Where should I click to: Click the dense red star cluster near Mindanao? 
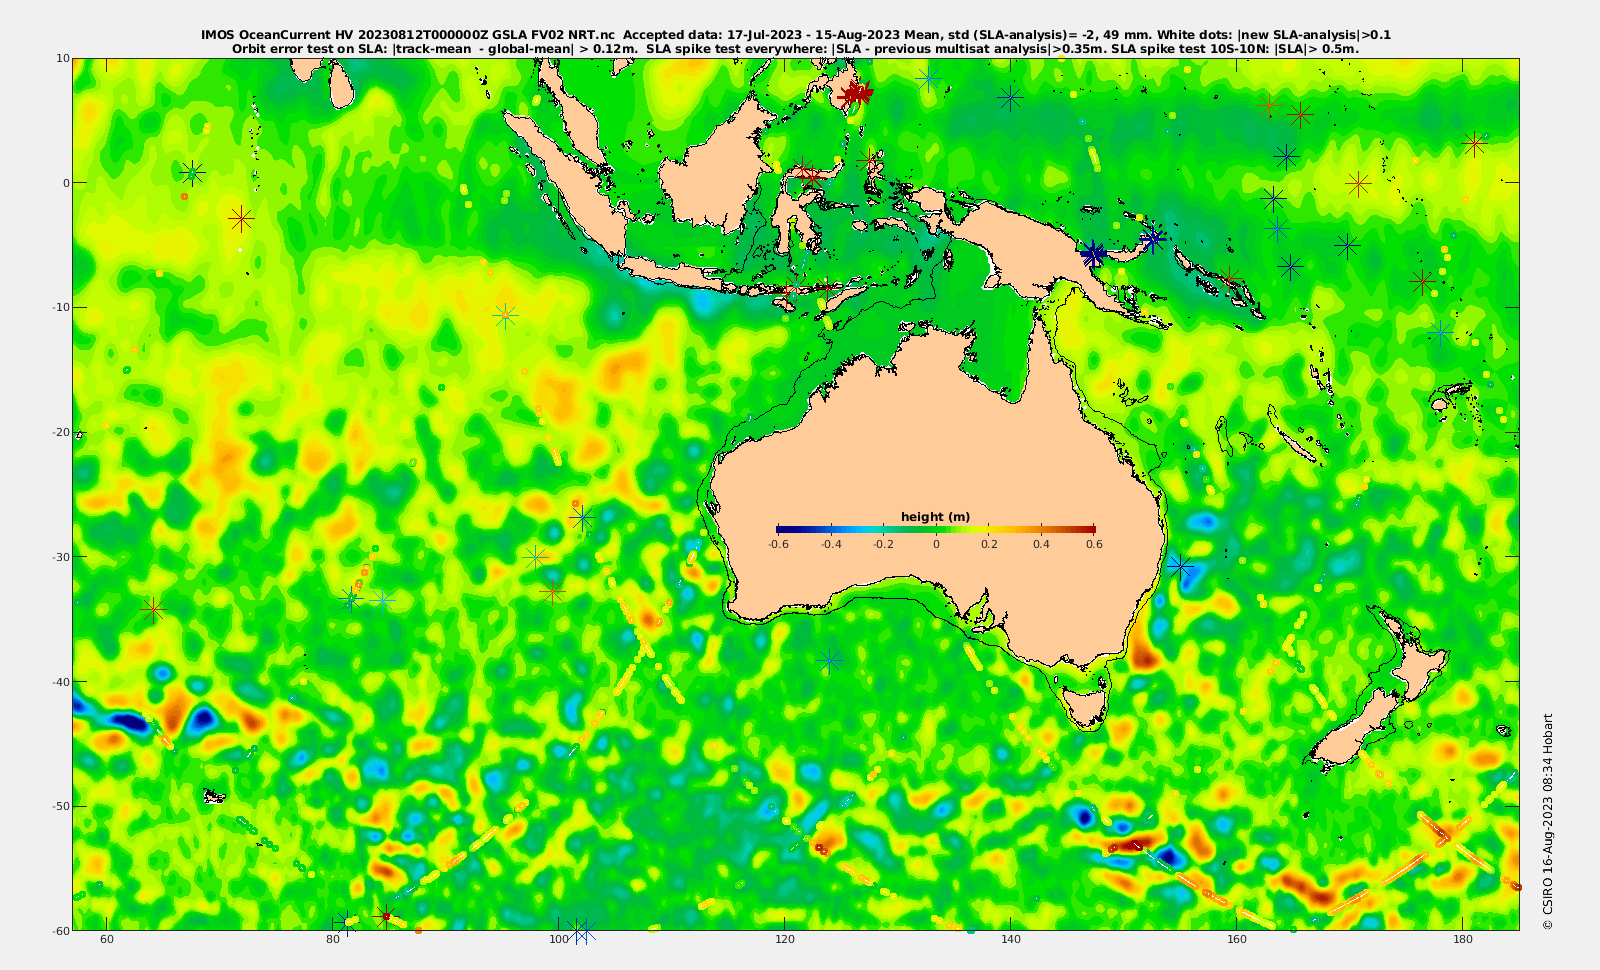857,94
